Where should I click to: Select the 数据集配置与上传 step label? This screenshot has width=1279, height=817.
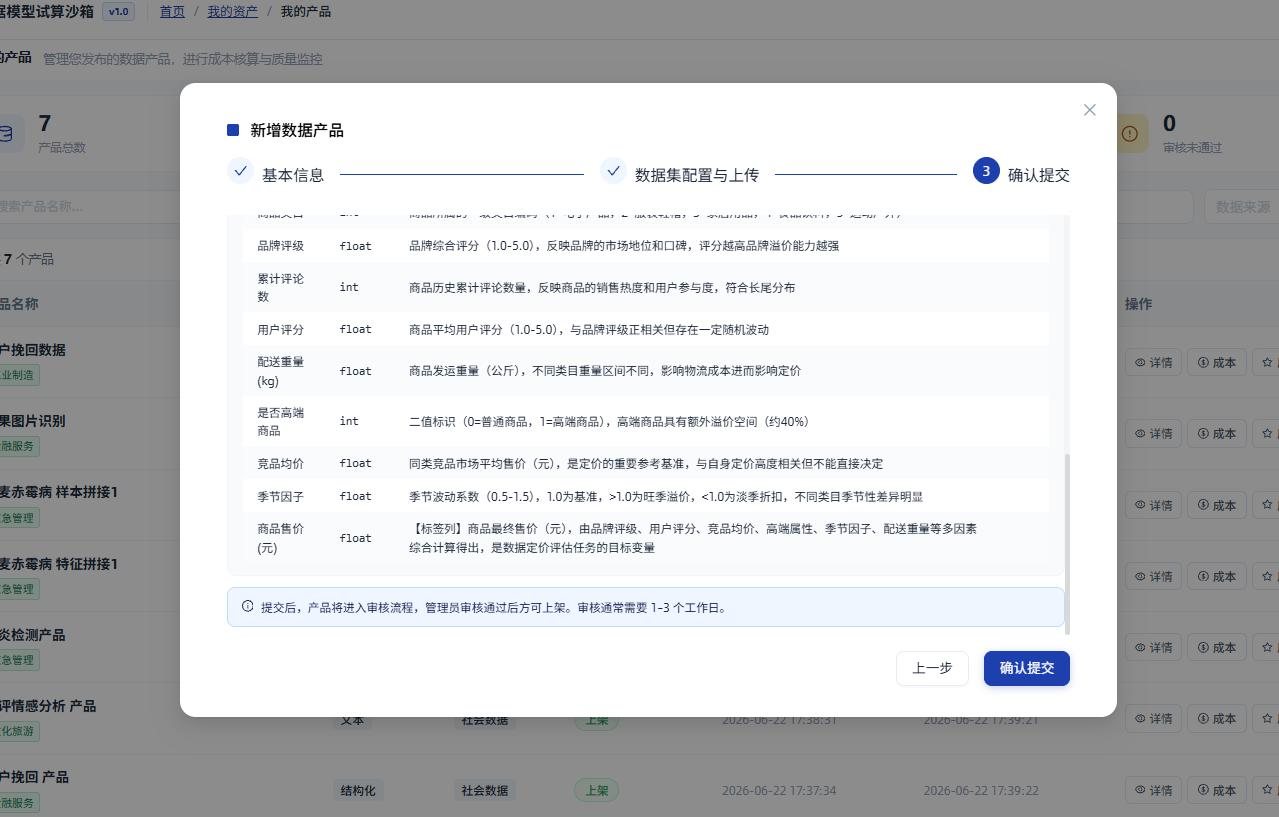697,175
